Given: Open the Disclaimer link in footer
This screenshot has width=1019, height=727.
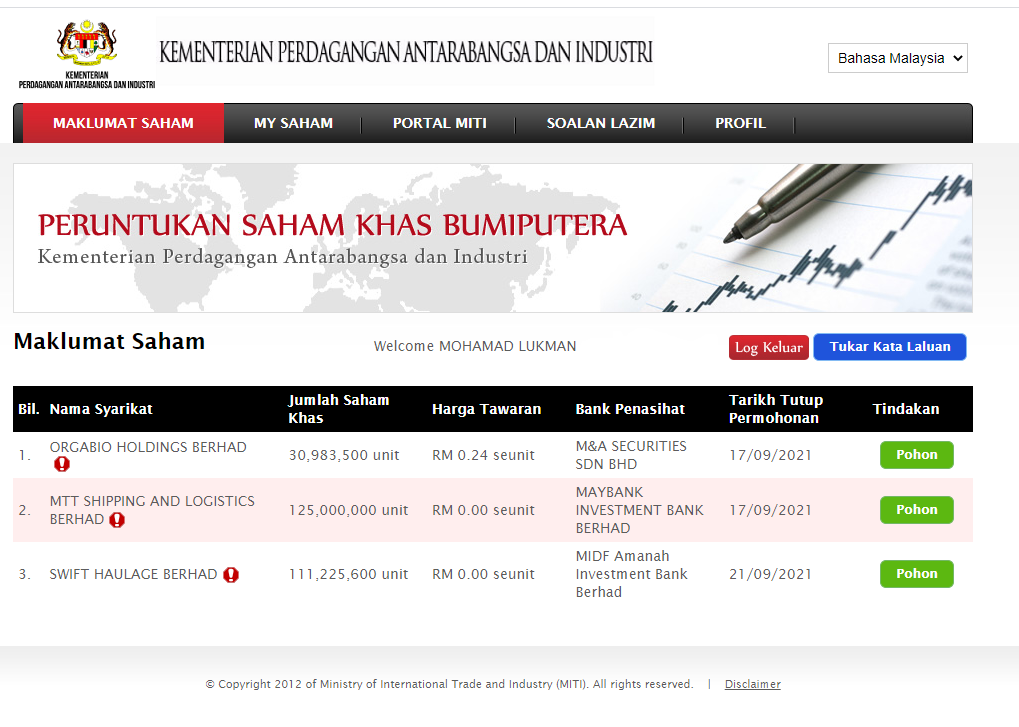Looking at the screenshot, I should 752,685.
